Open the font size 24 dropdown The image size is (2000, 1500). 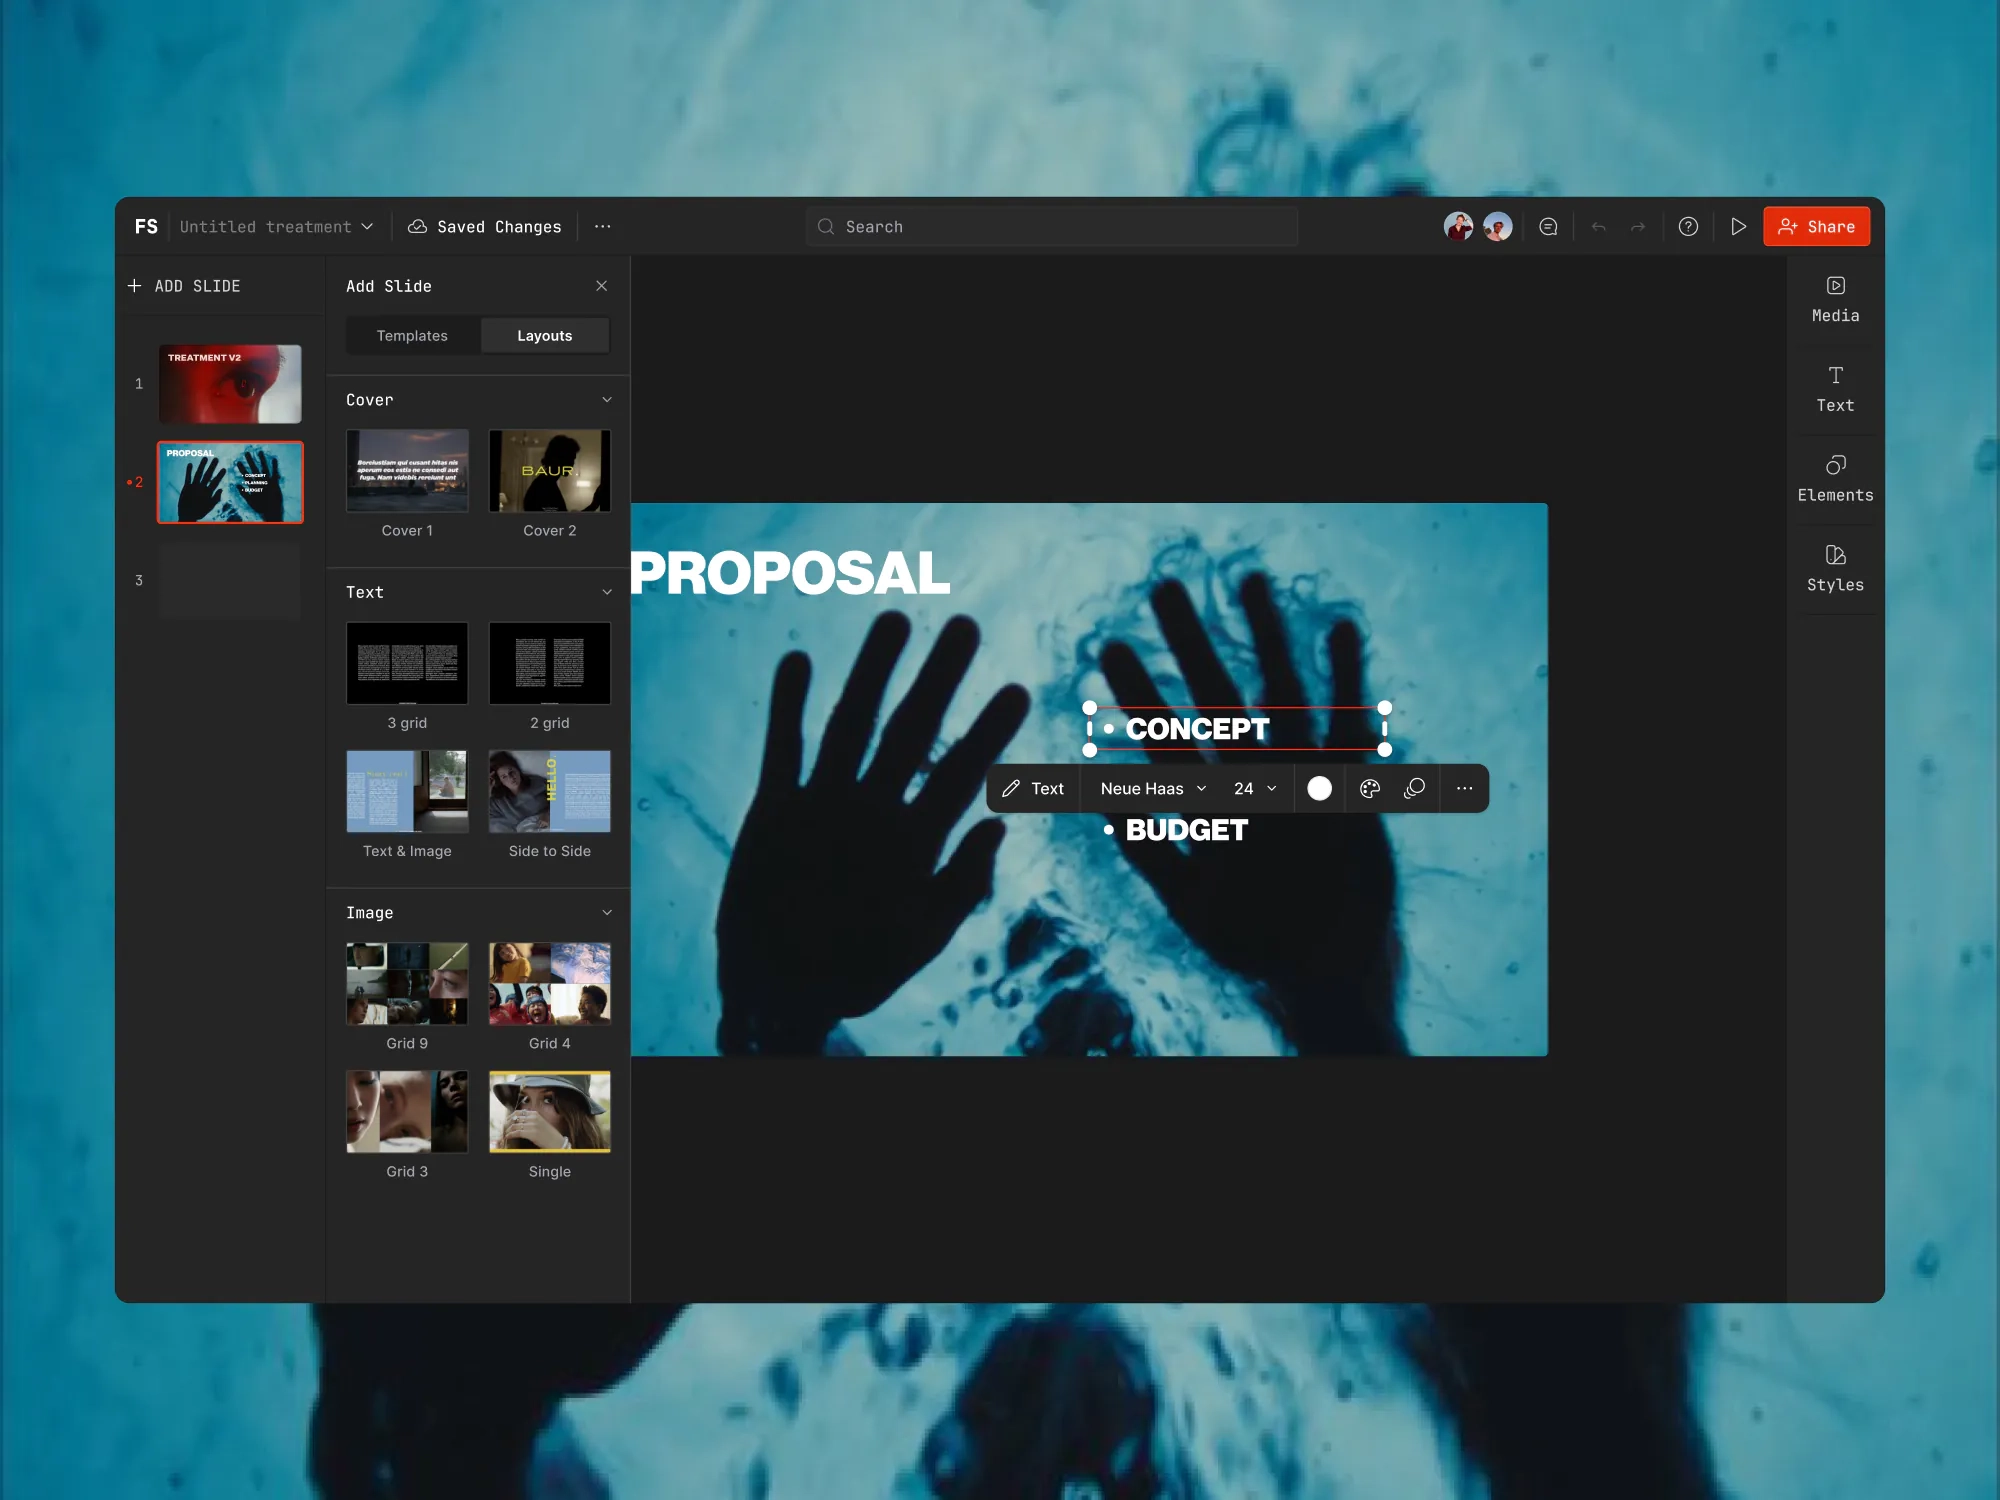click(1255, 789)
